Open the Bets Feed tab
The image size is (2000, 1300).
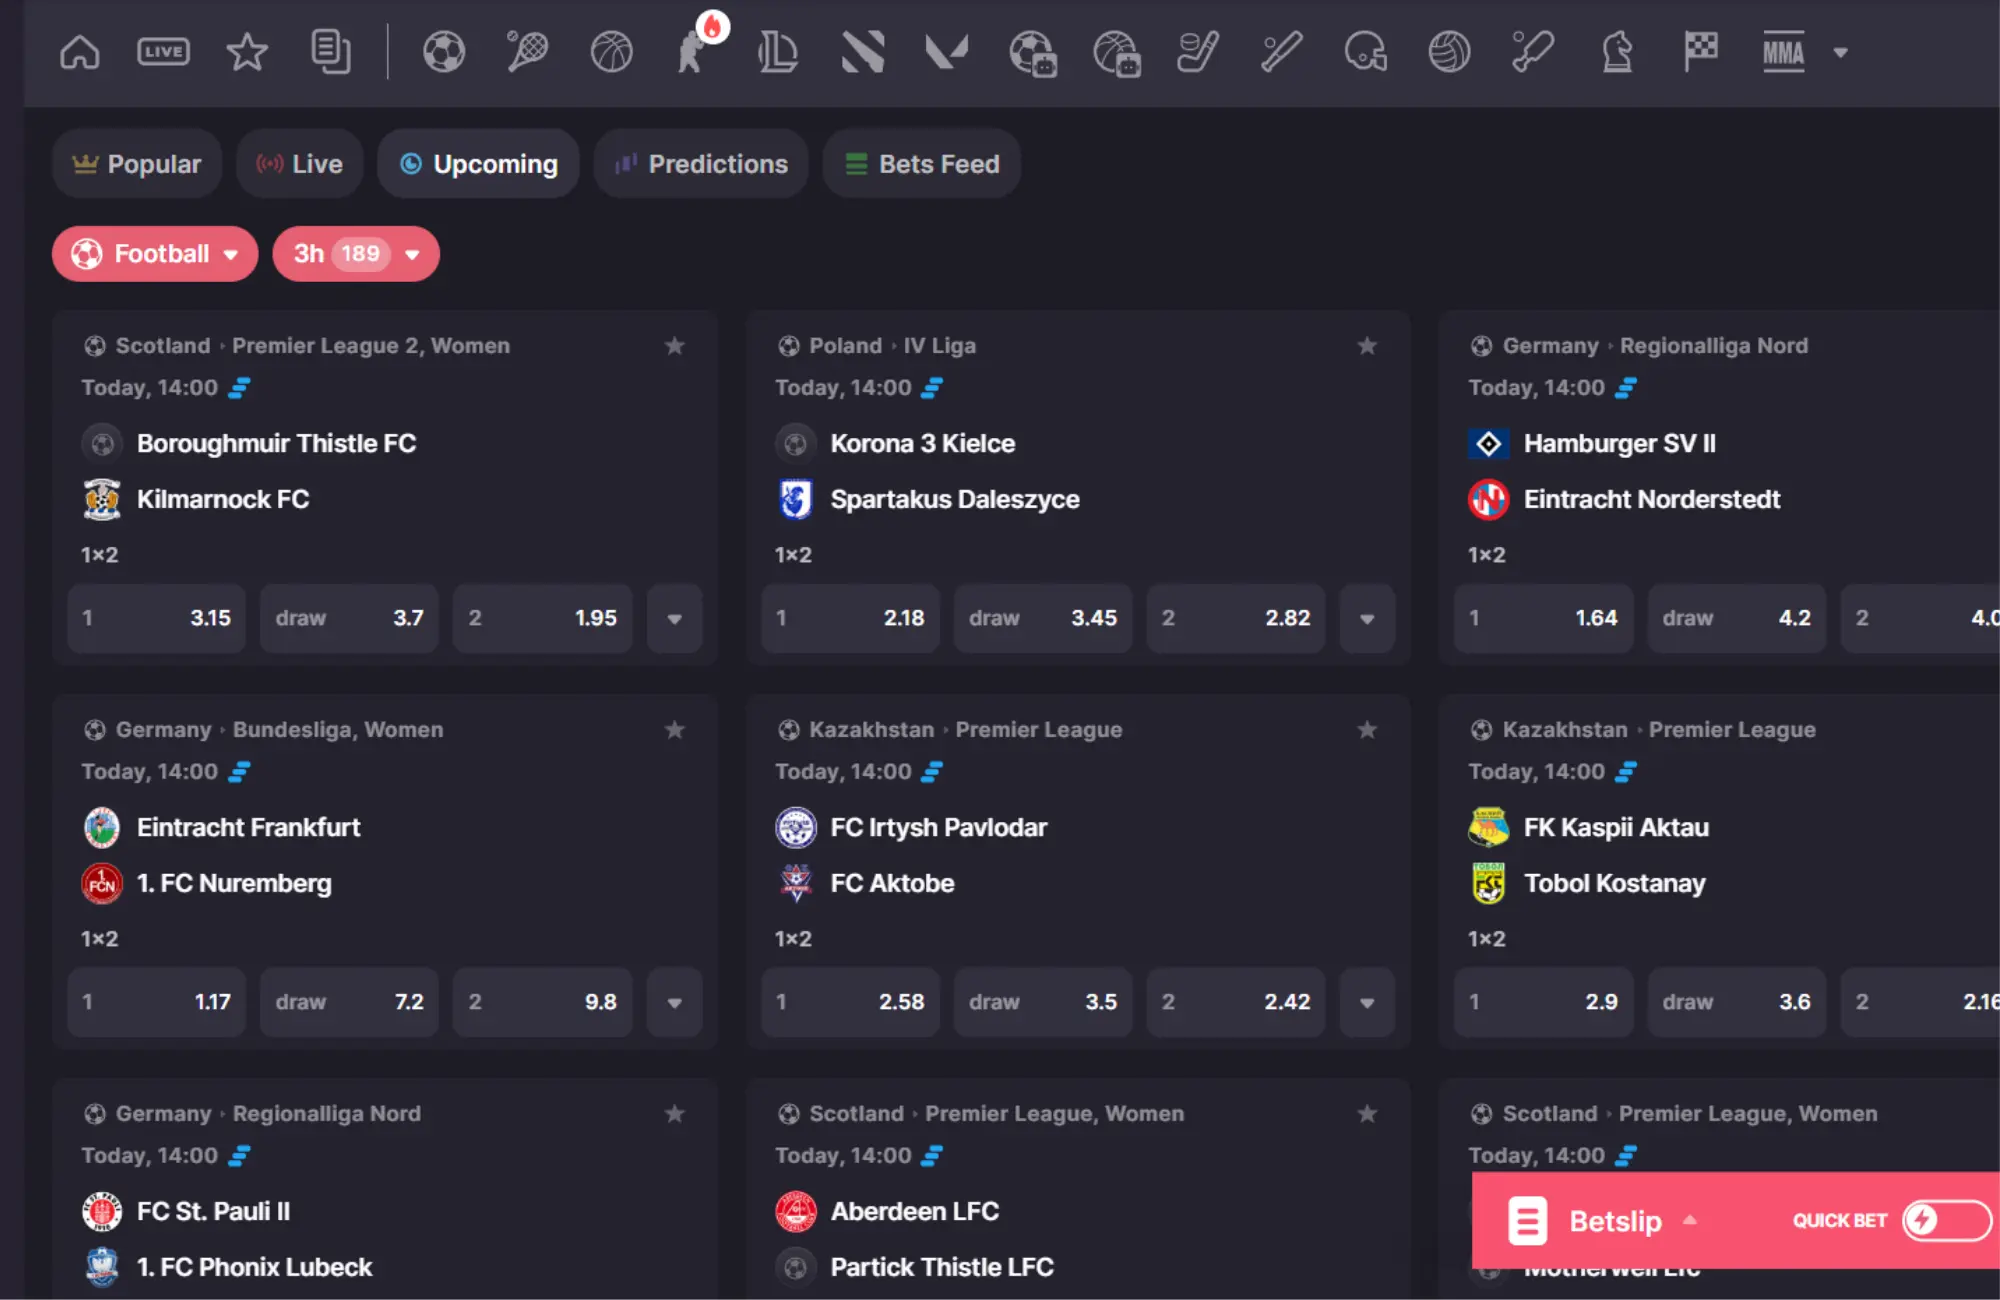click(x=922, y=164)
